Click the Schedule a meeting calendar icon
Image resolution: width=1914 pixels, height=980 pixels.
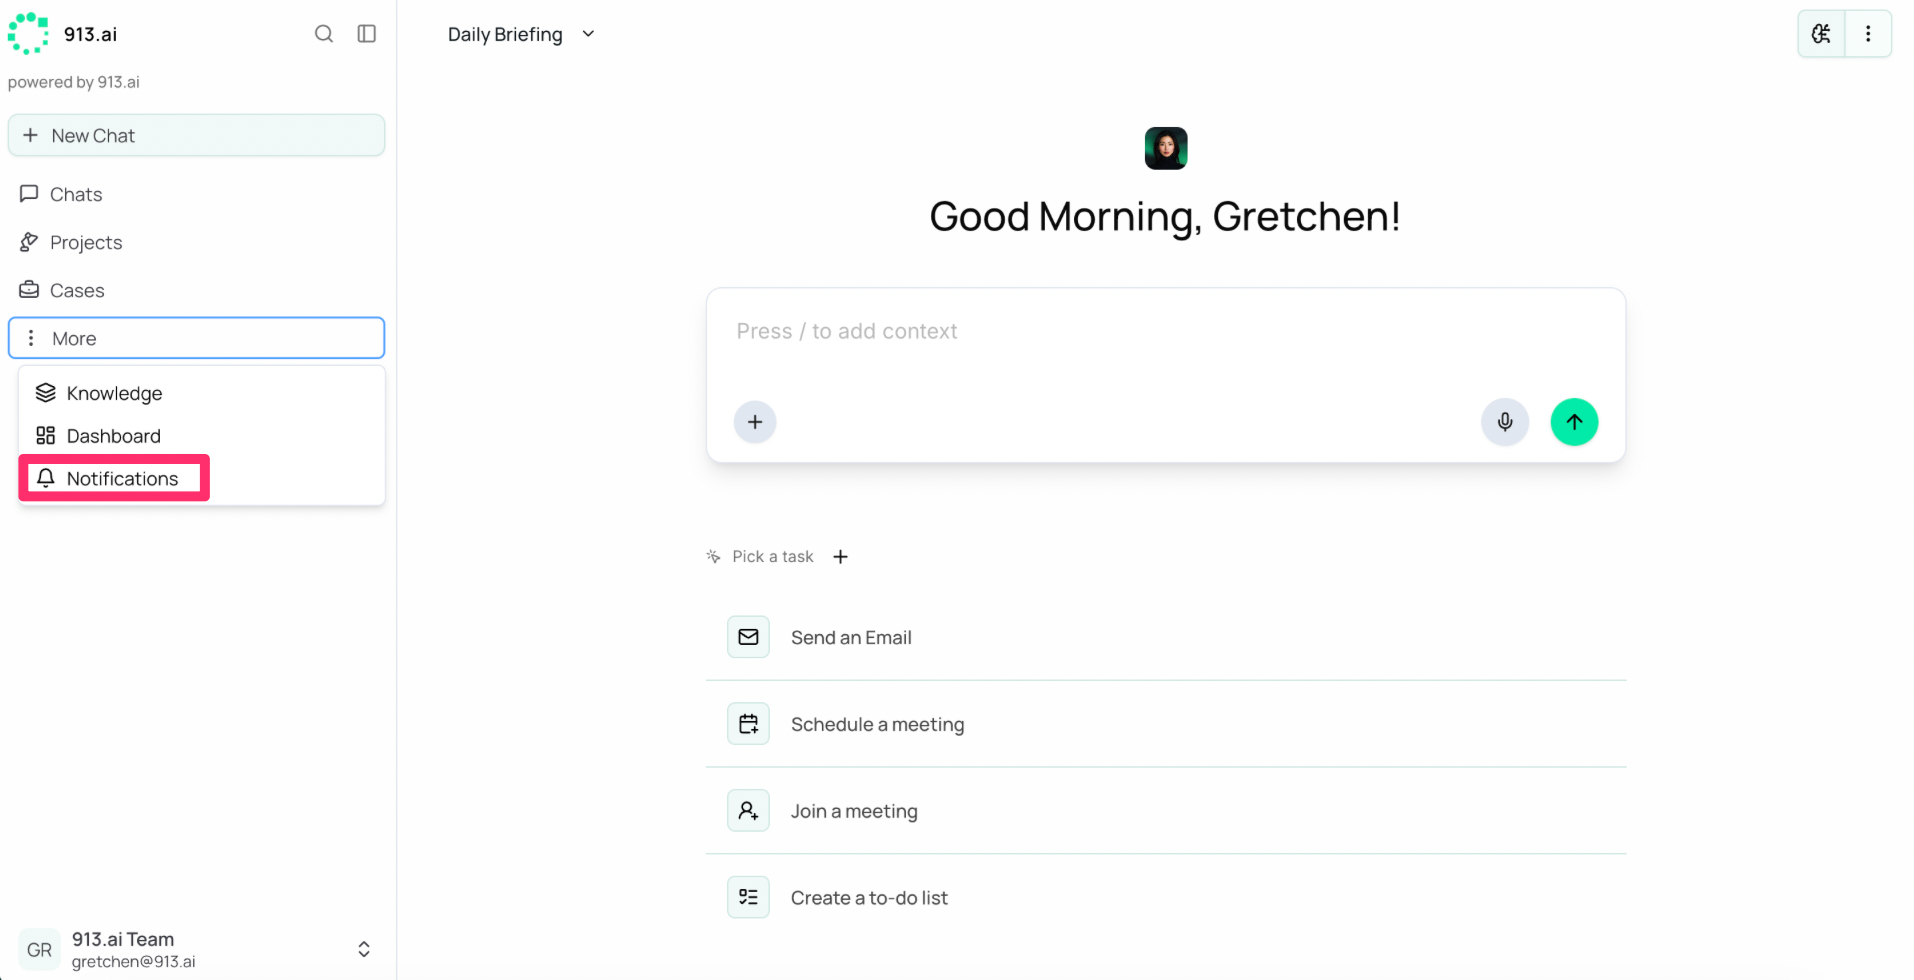tap(748, 724)
